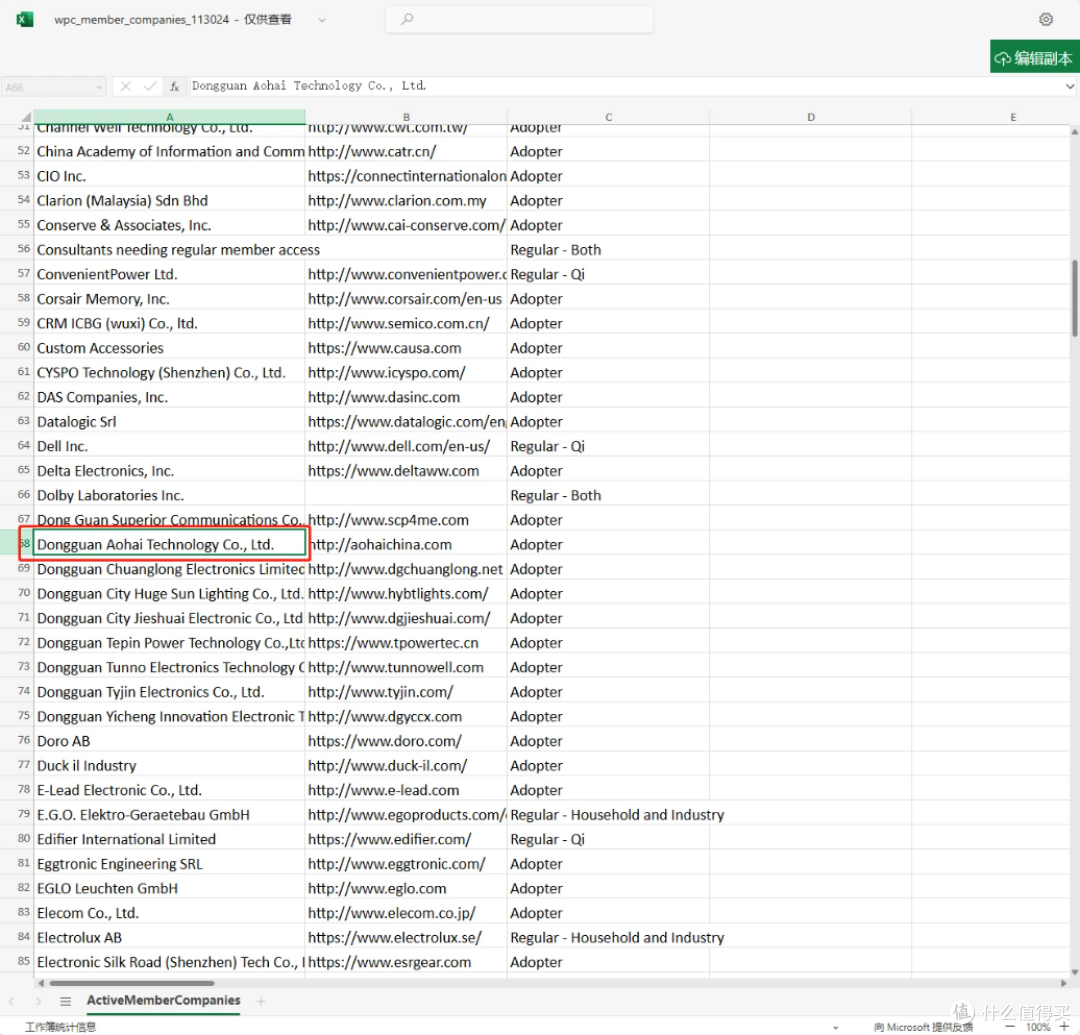Click the https://www.causa.com cell
The width and height of the screenshot is (1080, 1035).
pos(406,348)
